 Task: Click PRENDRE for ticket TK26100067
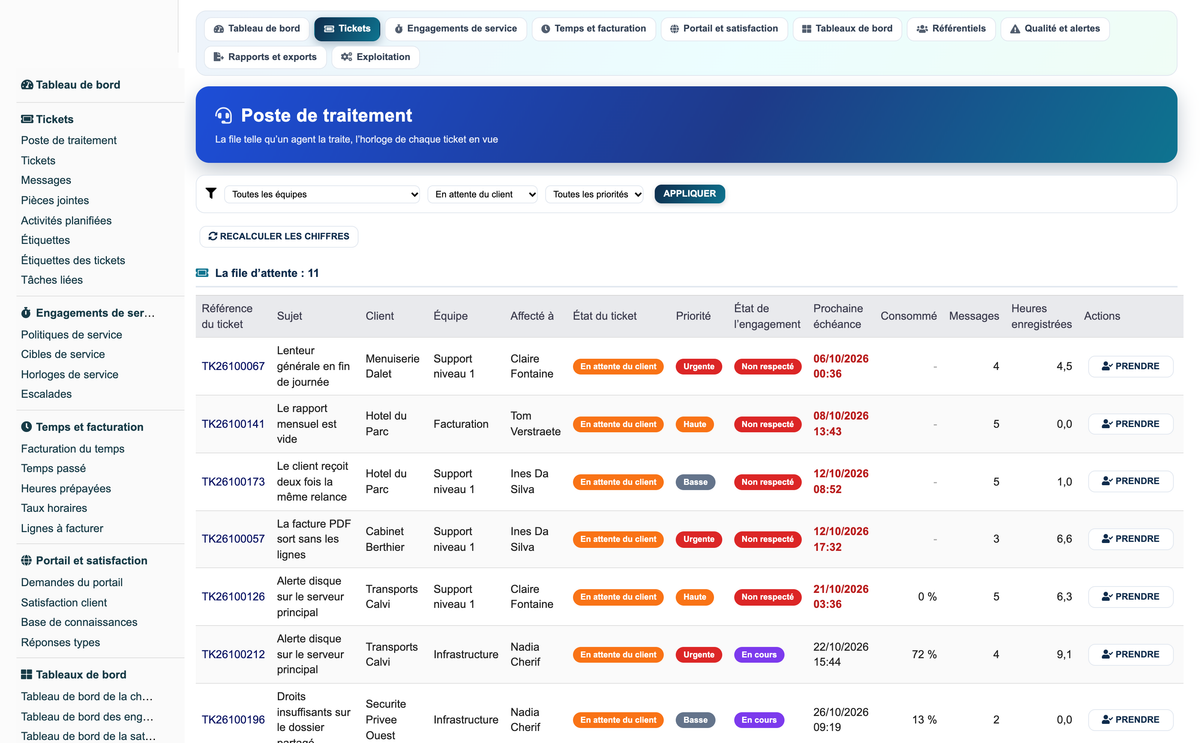point(1131,367)
